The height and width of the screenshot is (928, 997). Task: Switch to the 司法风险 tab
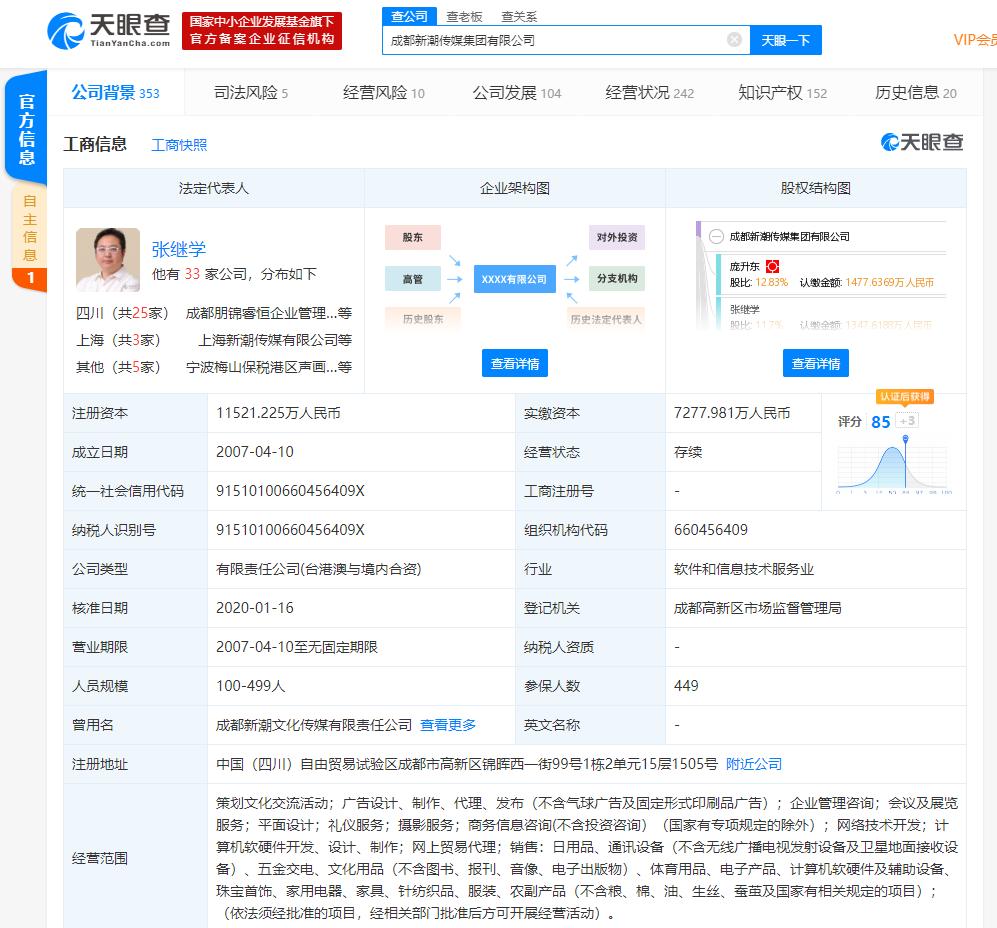tap(244, 92)
